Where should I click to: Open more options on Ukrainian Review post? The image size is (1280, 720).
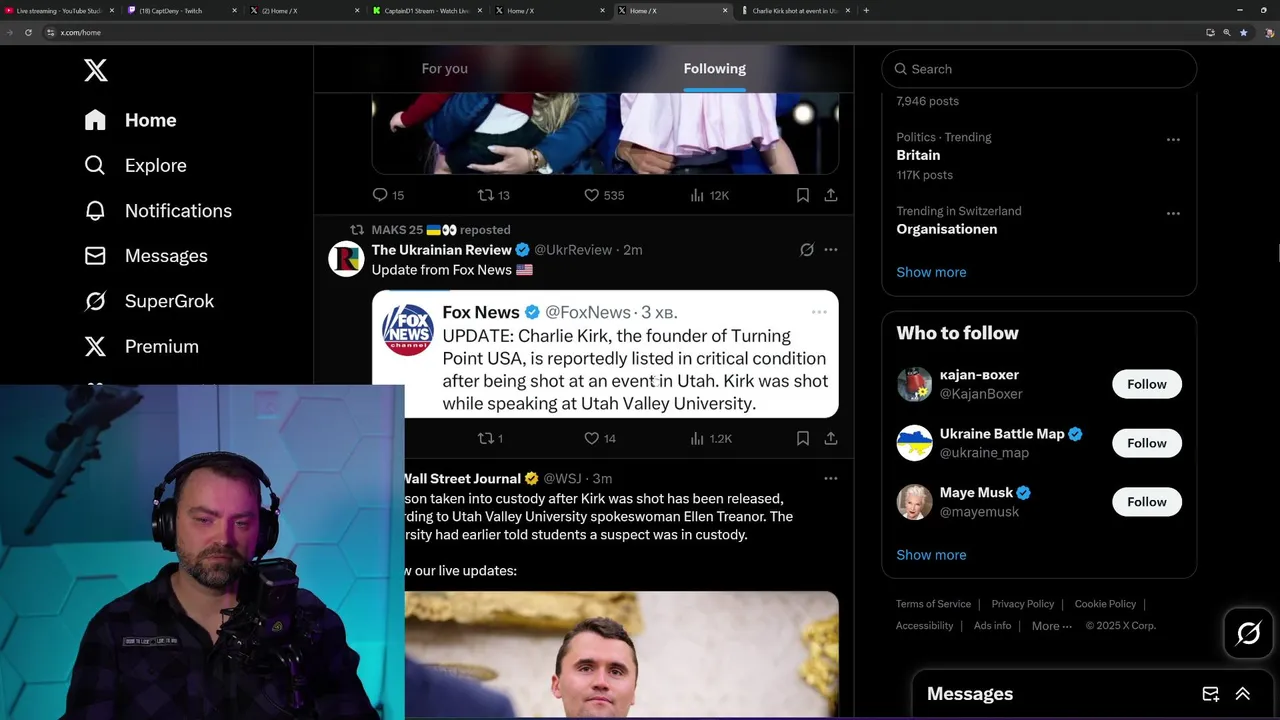(x=831, y=250)
